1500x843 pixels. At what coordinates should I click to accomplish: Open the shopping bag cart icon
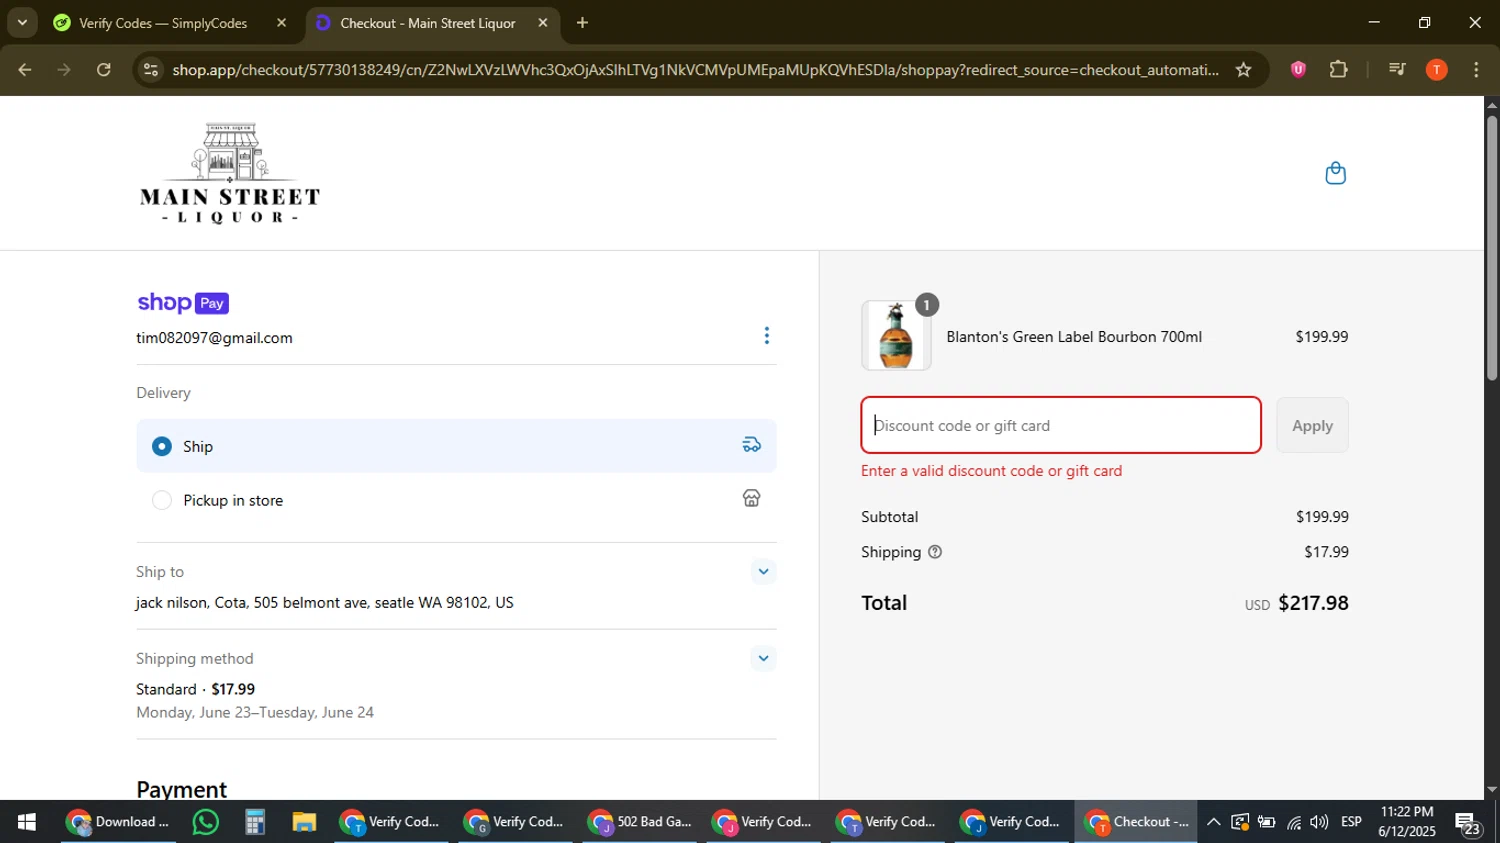coord(1335,174)
